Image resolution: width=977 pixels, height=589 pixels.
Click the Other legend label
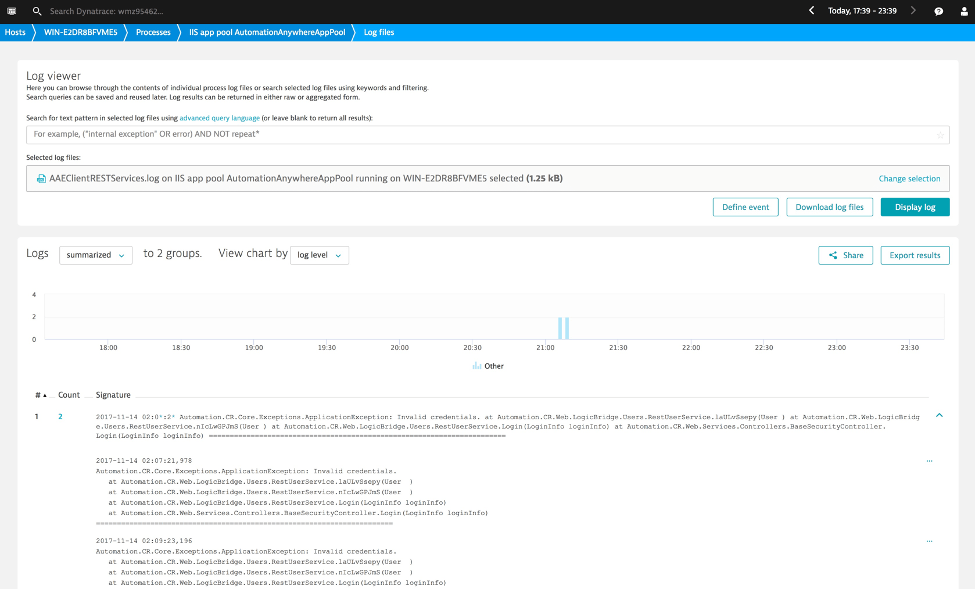pyautogui.click(x=494, y=366)
